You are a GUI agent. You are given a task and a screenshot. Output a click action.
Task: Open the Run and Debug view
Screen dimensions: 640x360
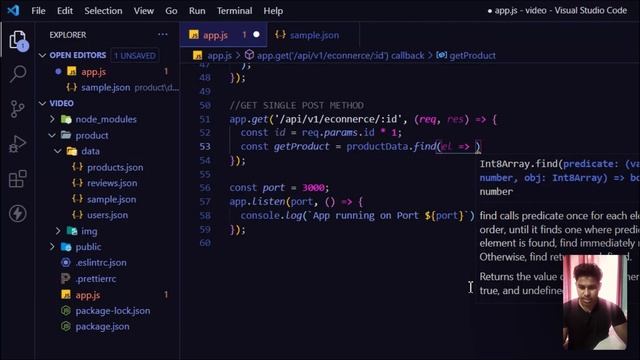(18, 144)
